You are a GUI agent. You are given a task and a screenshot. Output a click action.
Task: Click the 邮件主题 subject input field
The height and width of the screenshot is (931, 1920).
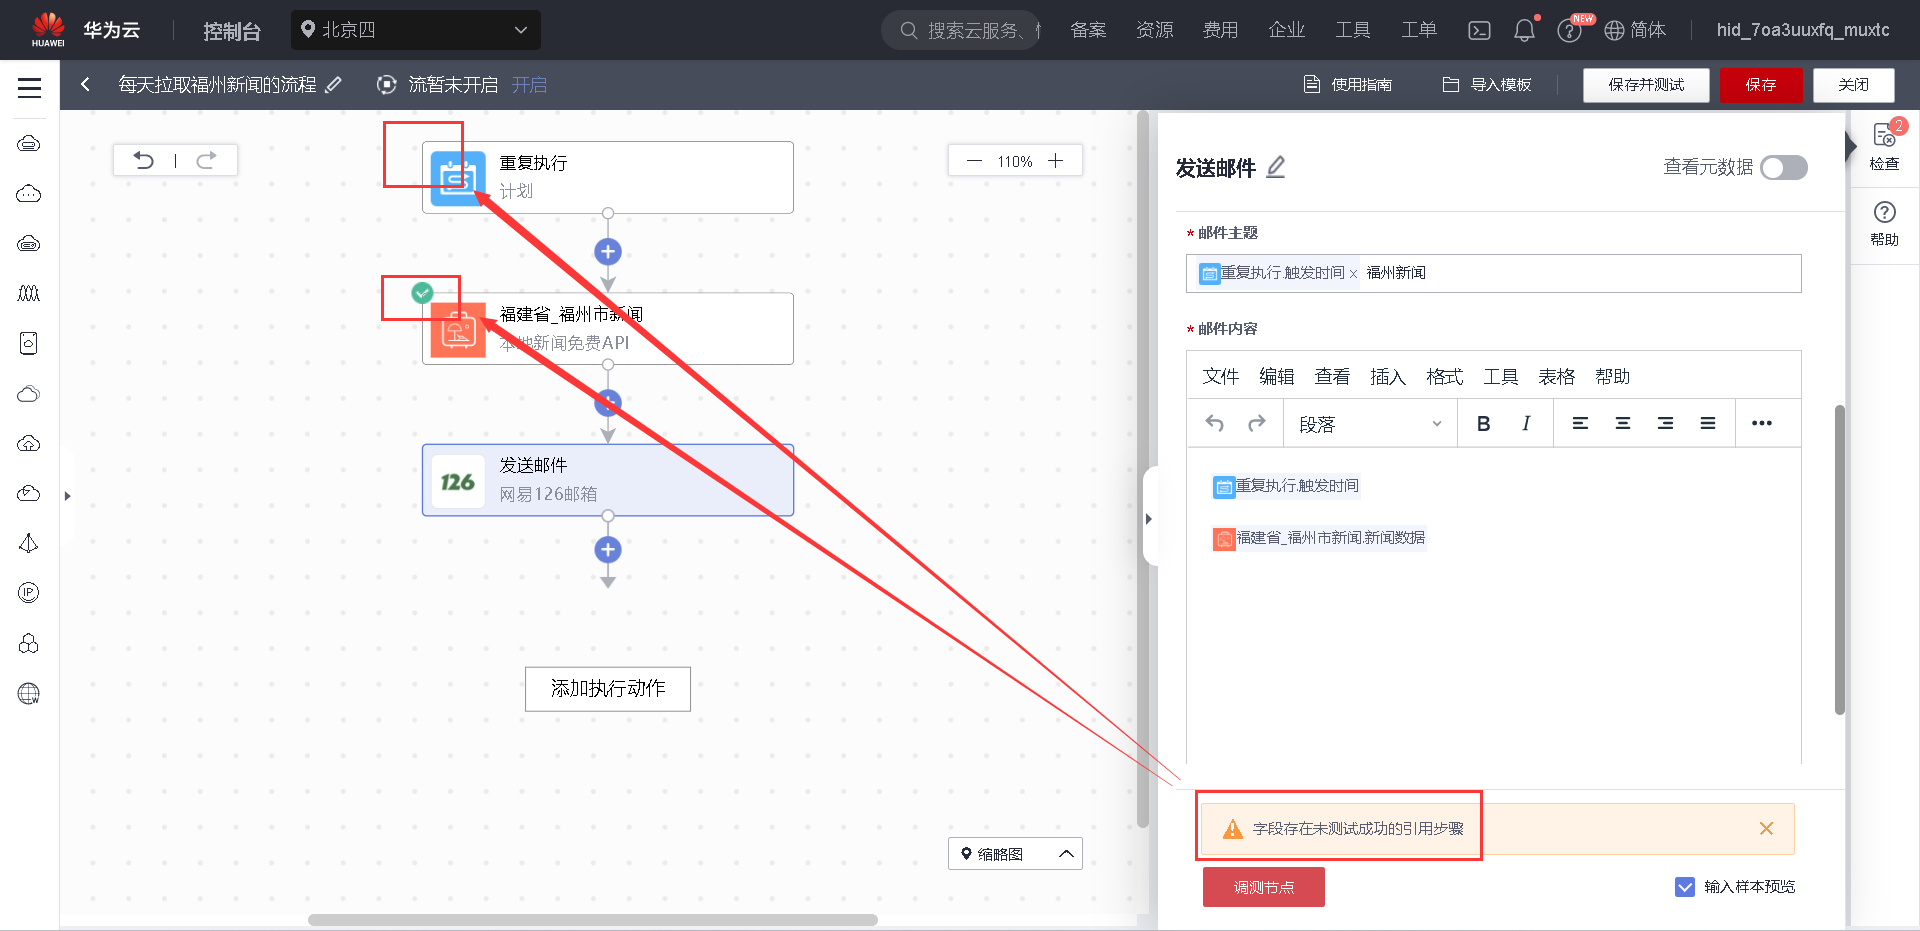pyautogui.click(x=1494, y=274)
